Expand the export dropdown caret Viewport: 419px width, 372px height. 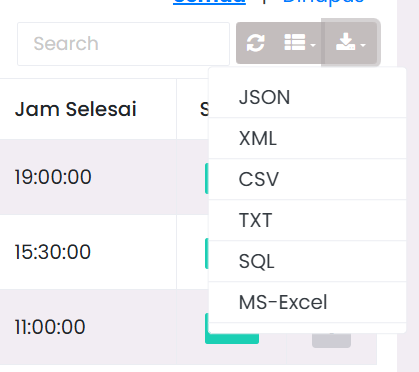363,45
